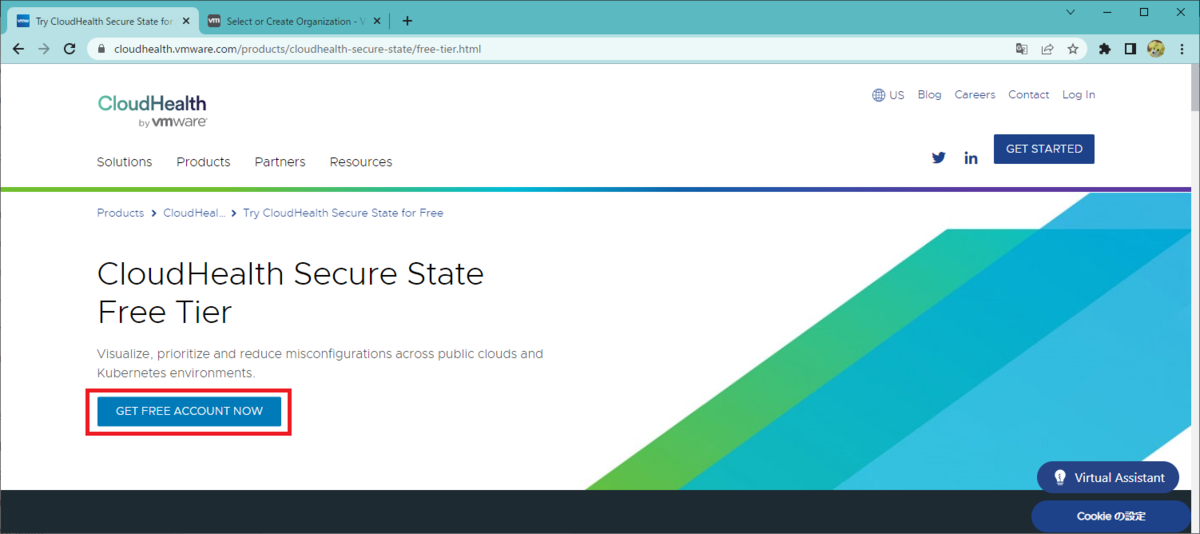Open the Blog link
This screenshot has height=534, width=1200.
pyautogui.click(x=930, y=95)
